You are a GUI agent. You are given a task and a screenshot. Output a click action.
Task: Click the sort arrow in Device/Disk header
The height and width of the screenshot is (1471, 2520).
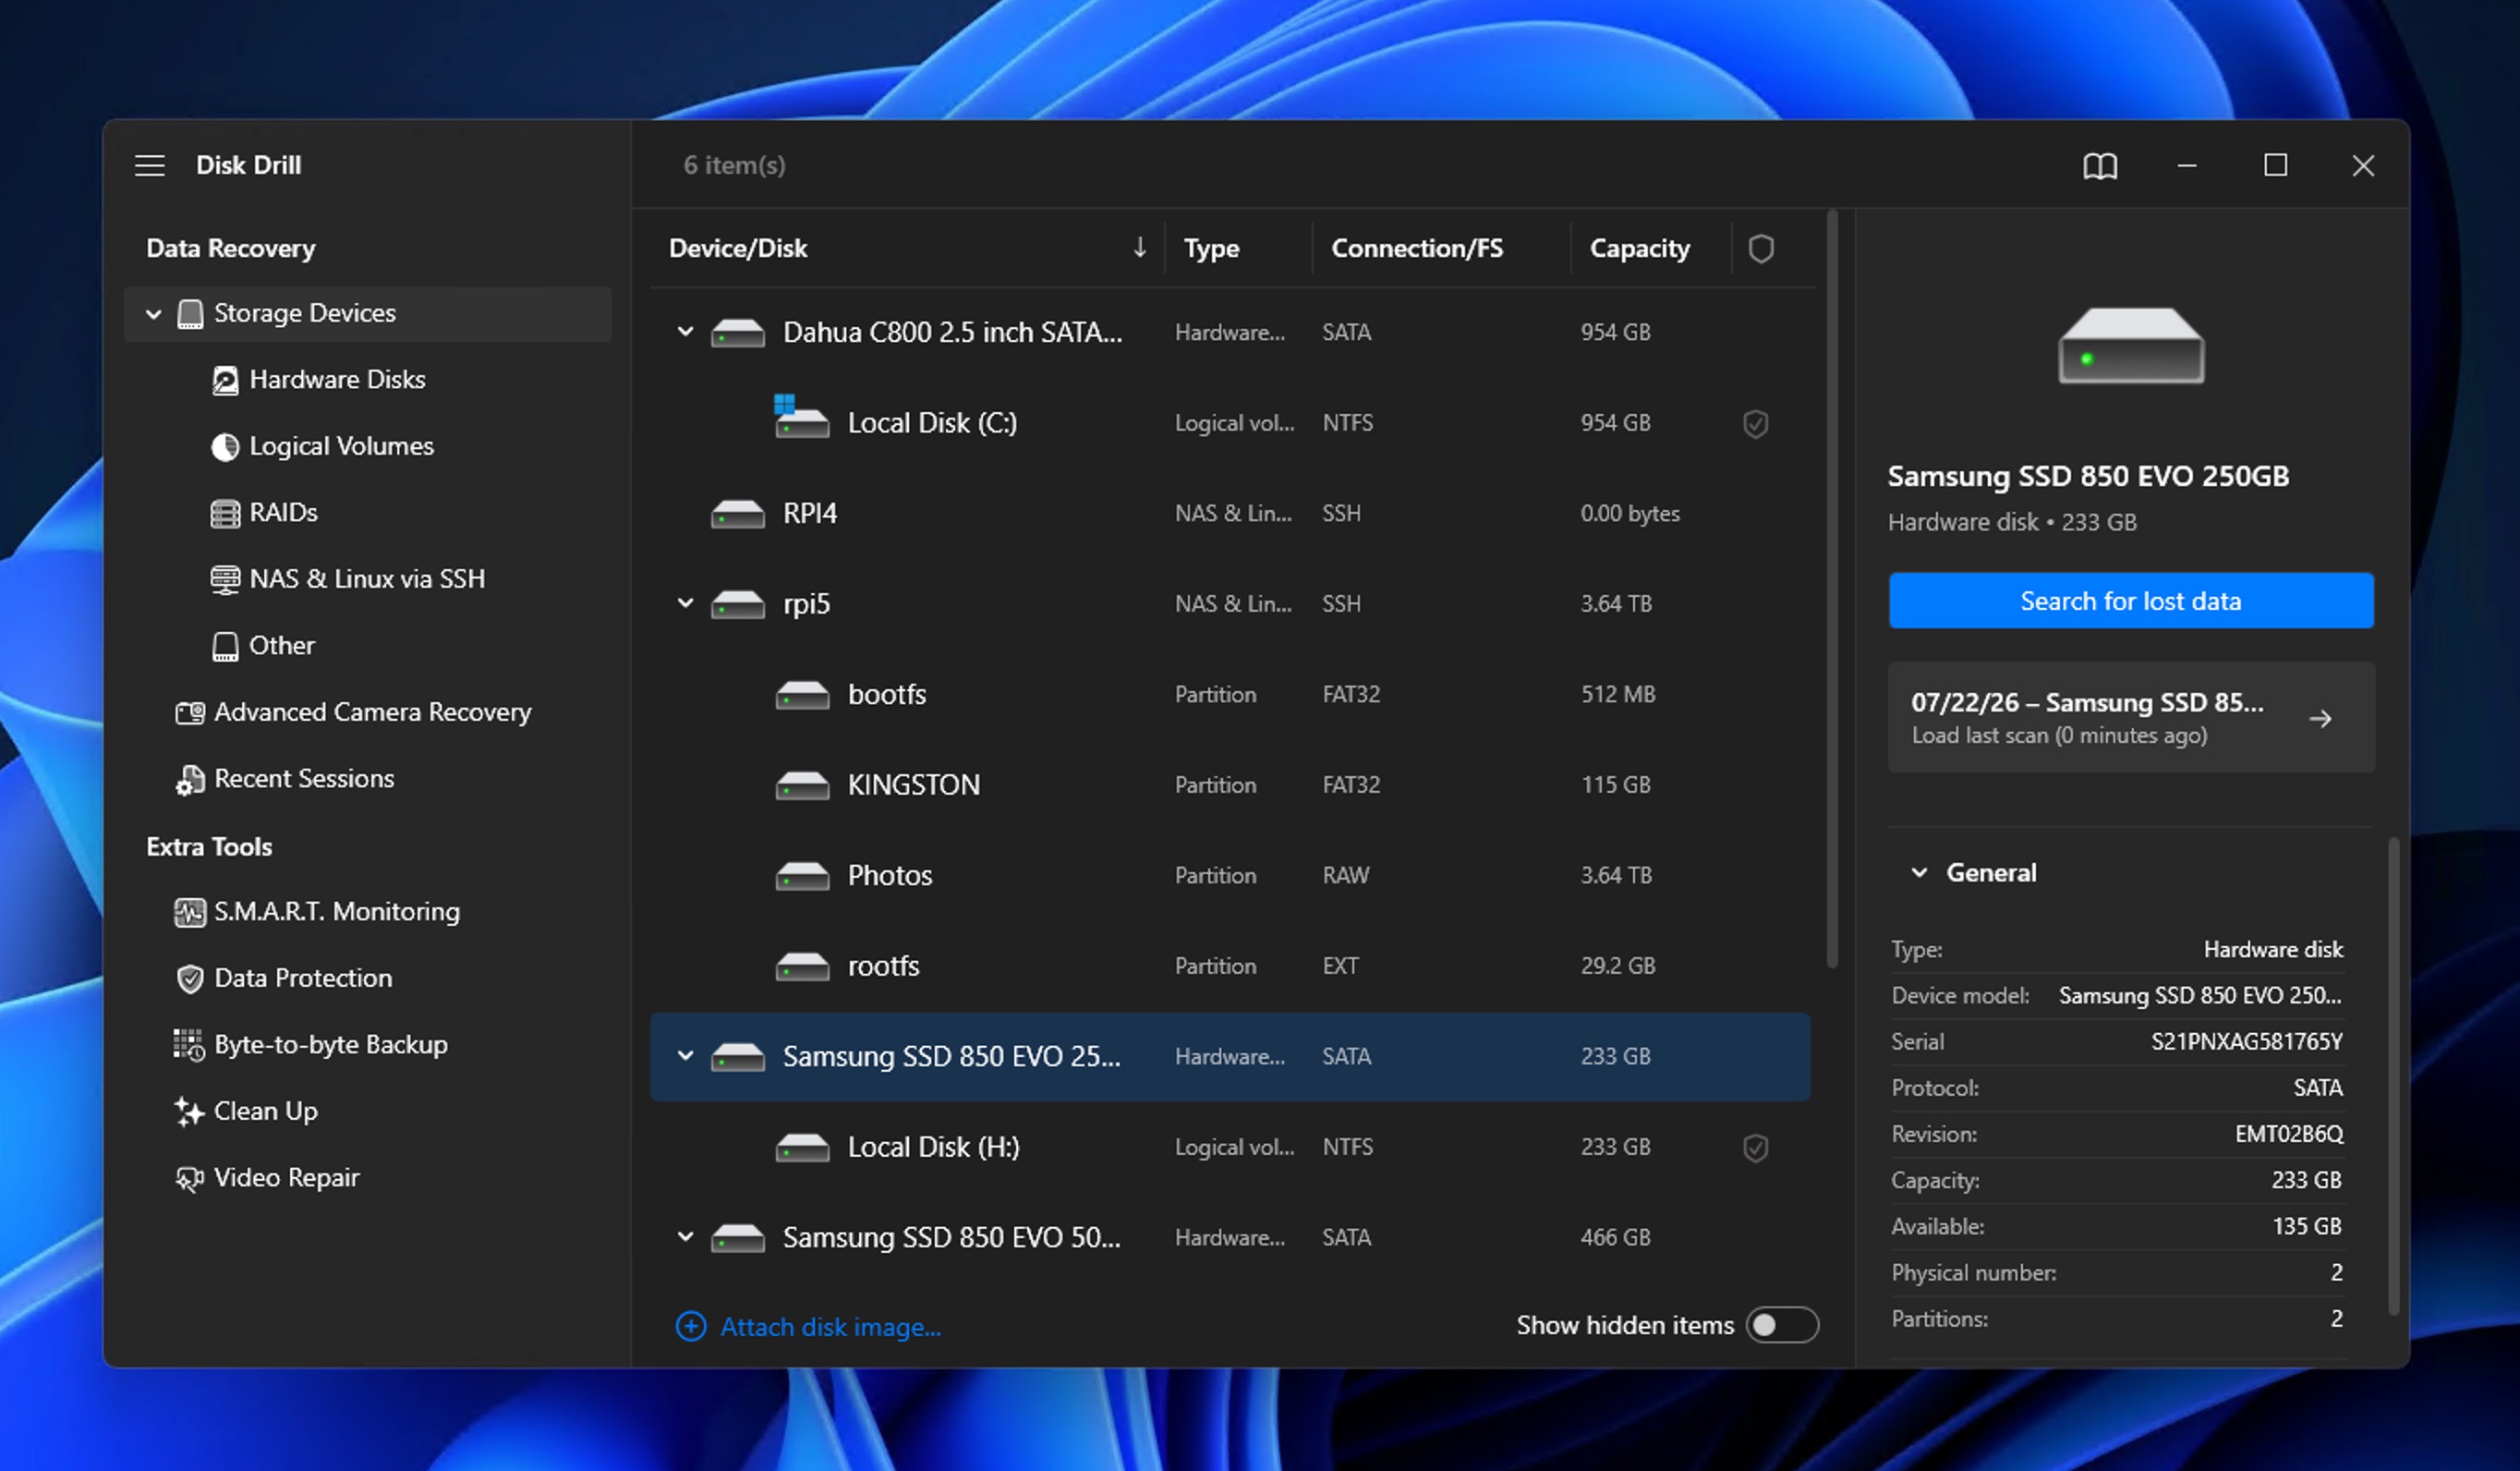(1140, 248)
